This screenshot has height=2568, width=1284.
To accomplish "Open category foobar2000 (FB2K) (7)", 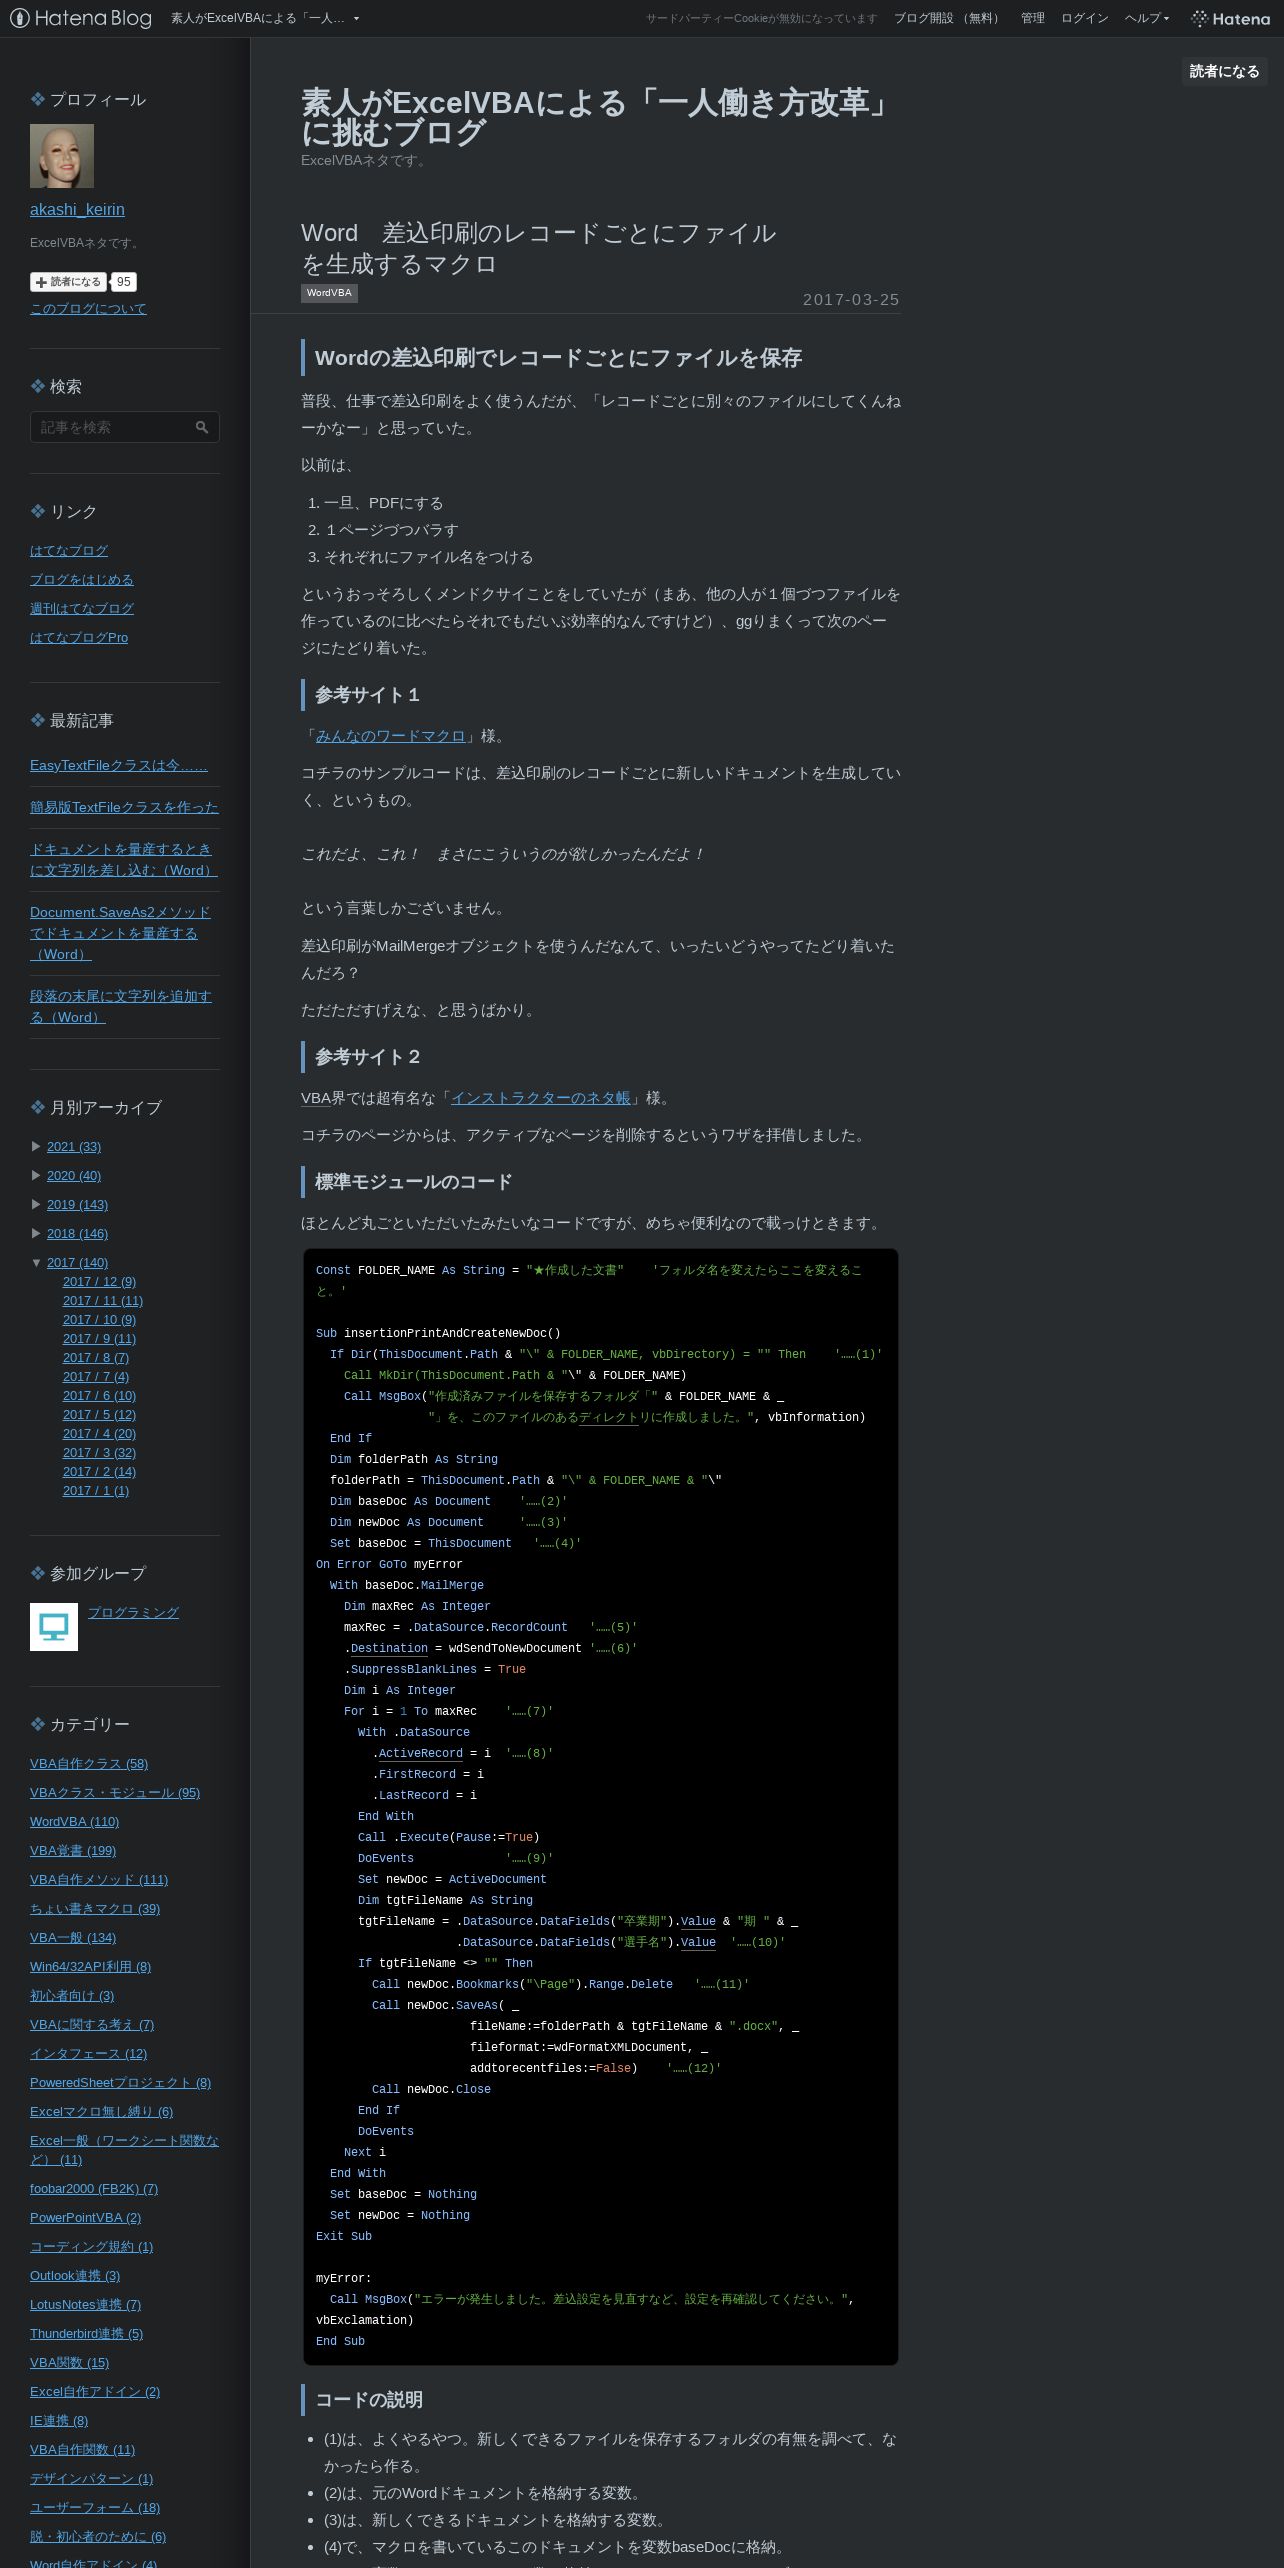I will click(94, 2188).
